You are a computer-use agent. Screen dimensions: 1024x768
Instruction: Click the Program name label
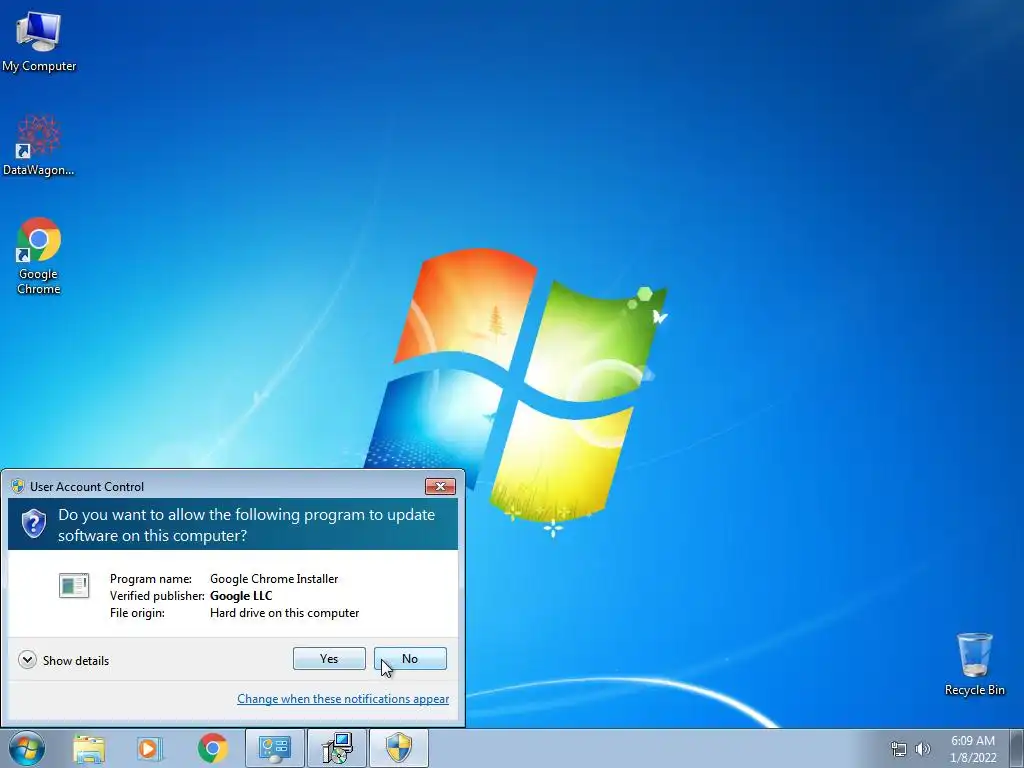point(151,579)
